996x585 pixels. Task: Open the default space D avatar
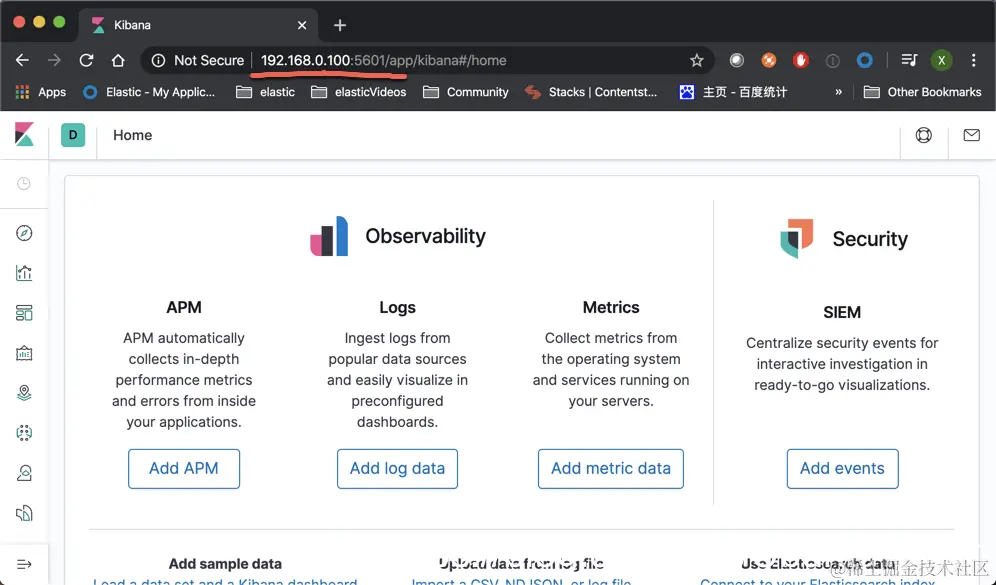(x=73, y=135)
